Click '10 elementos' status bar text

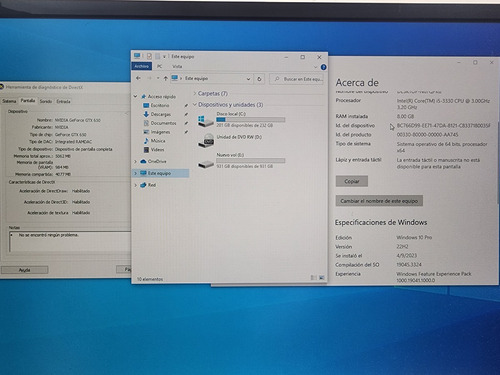(x=150, y=279)
